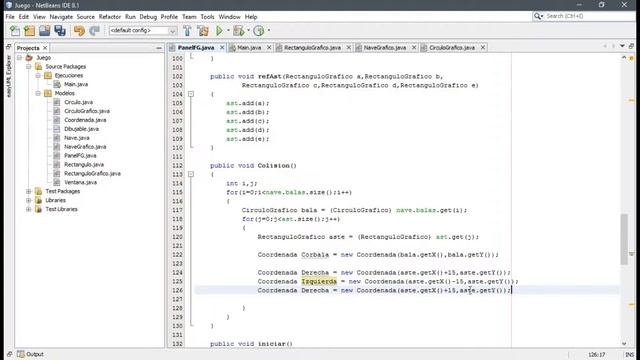Click the INS insert mode indicator
Viewport: 640px width, 360px height.
(630, 355)
